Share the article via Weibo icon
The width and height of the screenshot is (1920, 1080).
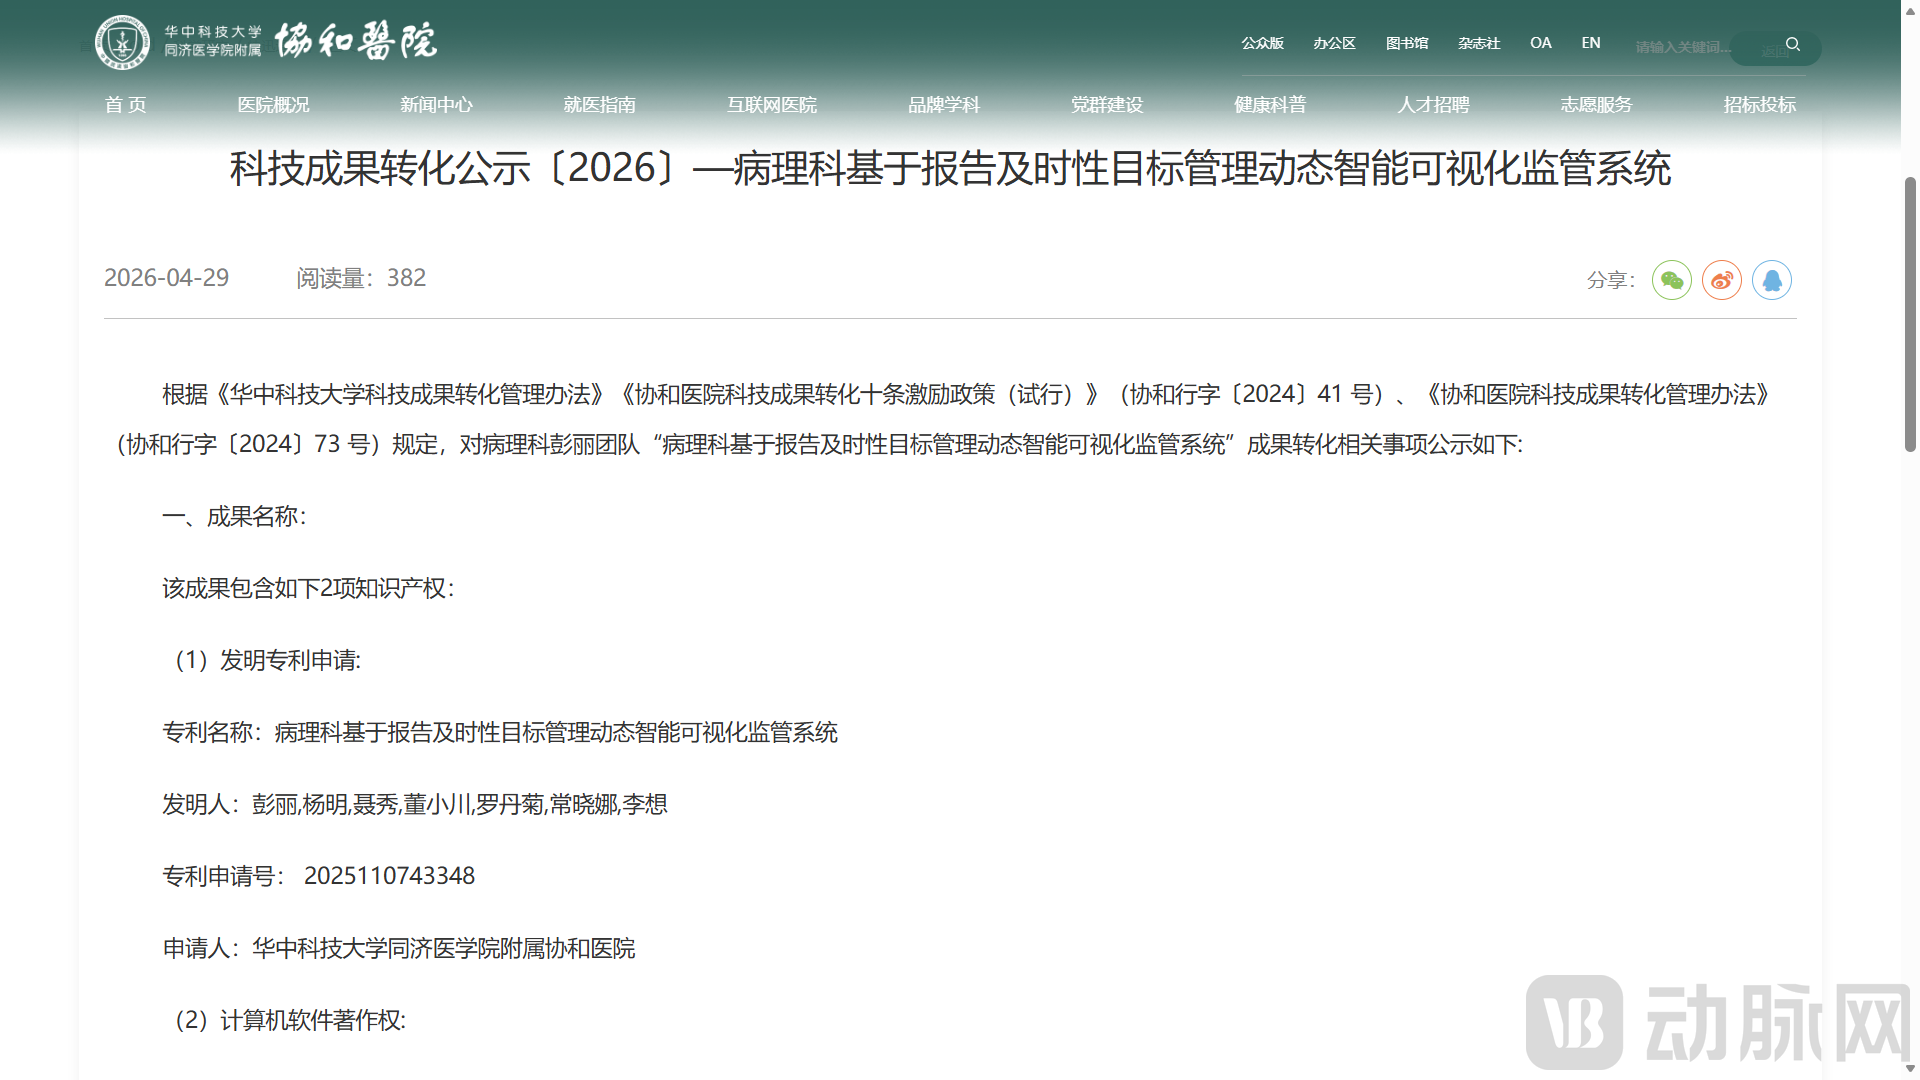1722,280
